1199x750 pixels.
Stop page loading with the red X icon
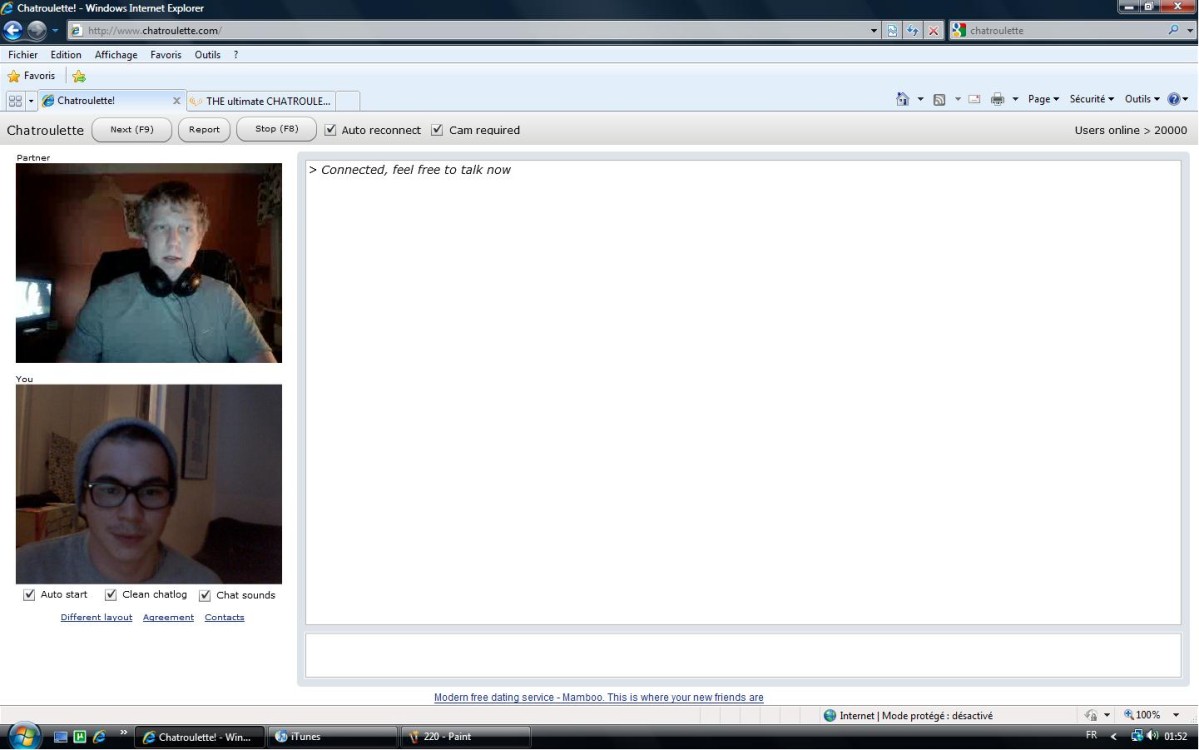coord(933,31)
